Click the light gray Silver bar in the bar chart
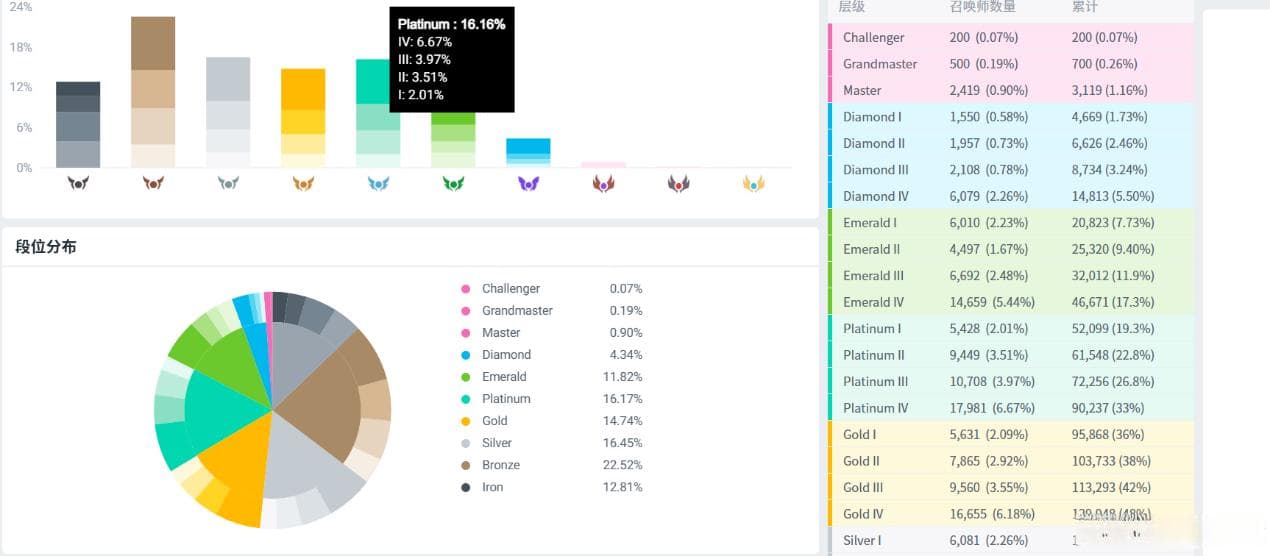This screenshot has width=1270, height=556. pyautogui.click(x=228, y=112)
